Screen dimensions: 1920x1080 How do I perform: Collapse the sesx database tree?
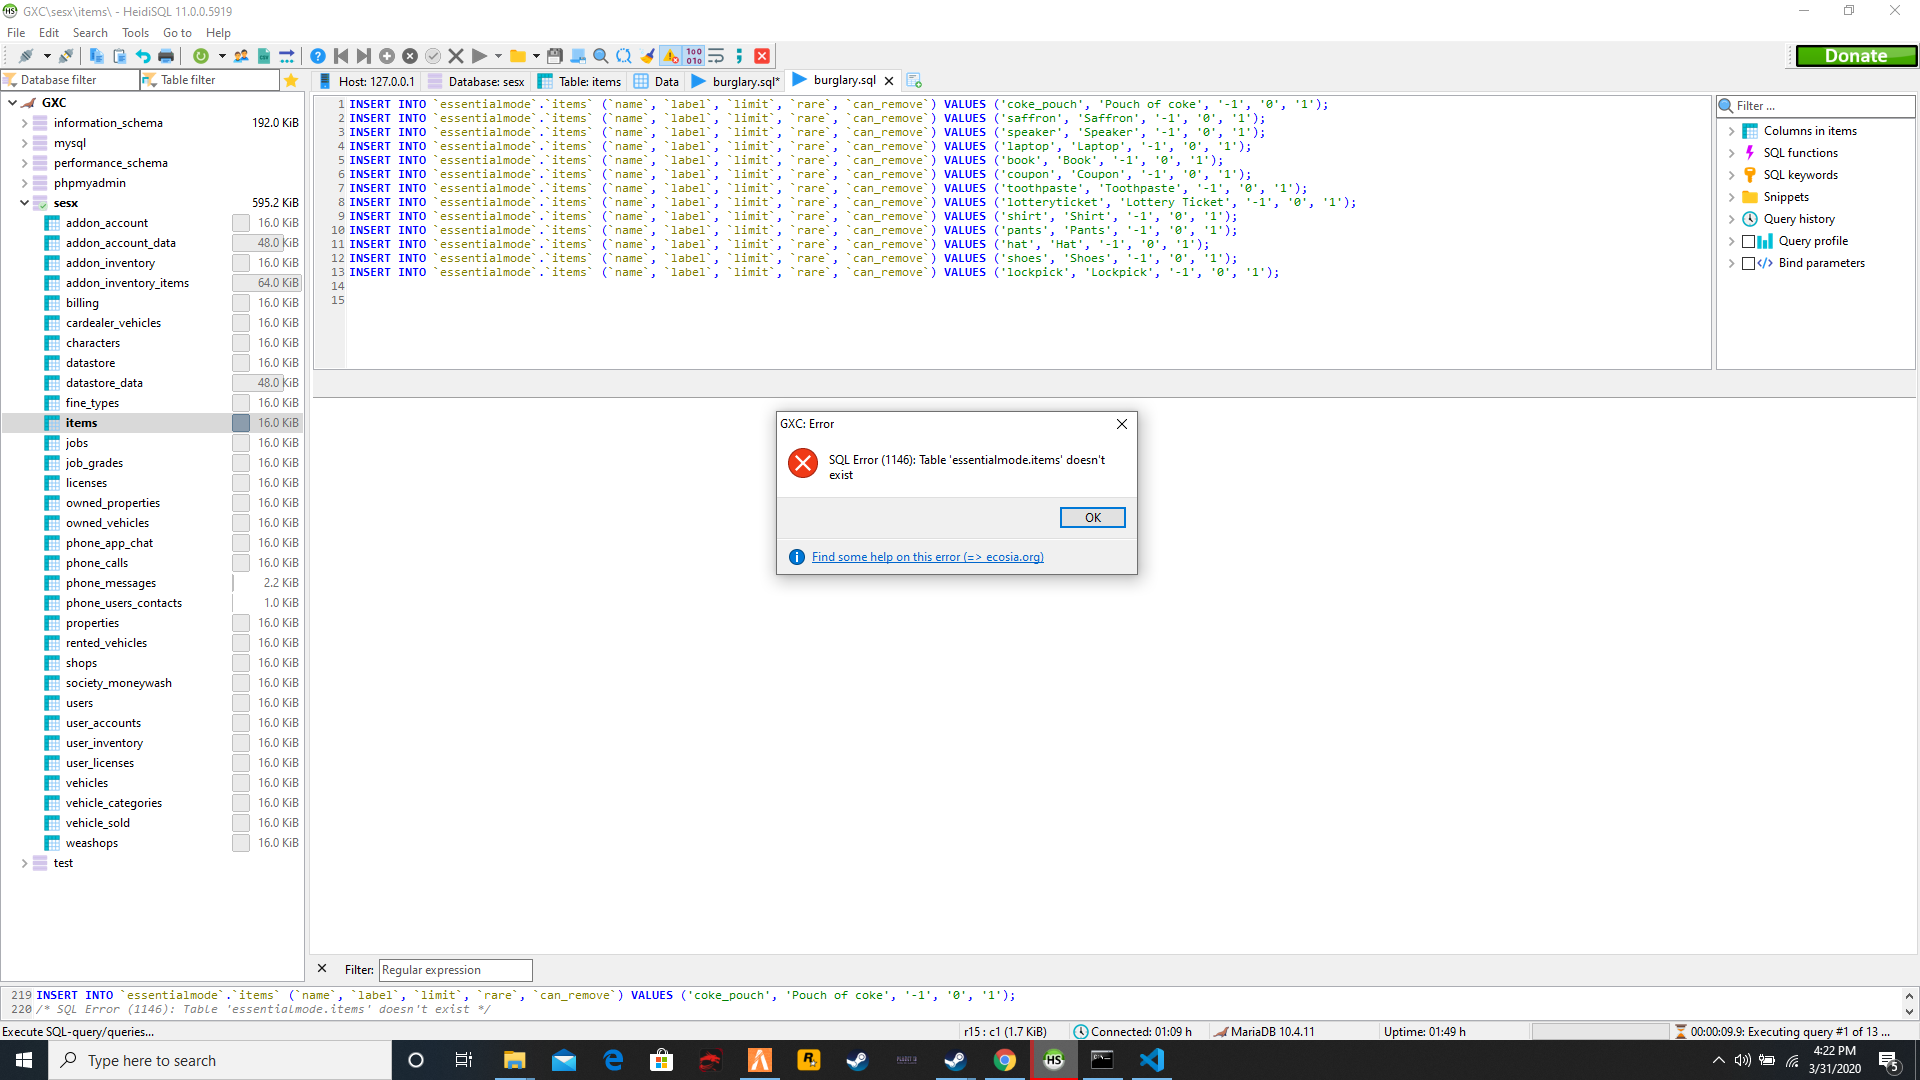pyautogui.click(x=24, y=203)
